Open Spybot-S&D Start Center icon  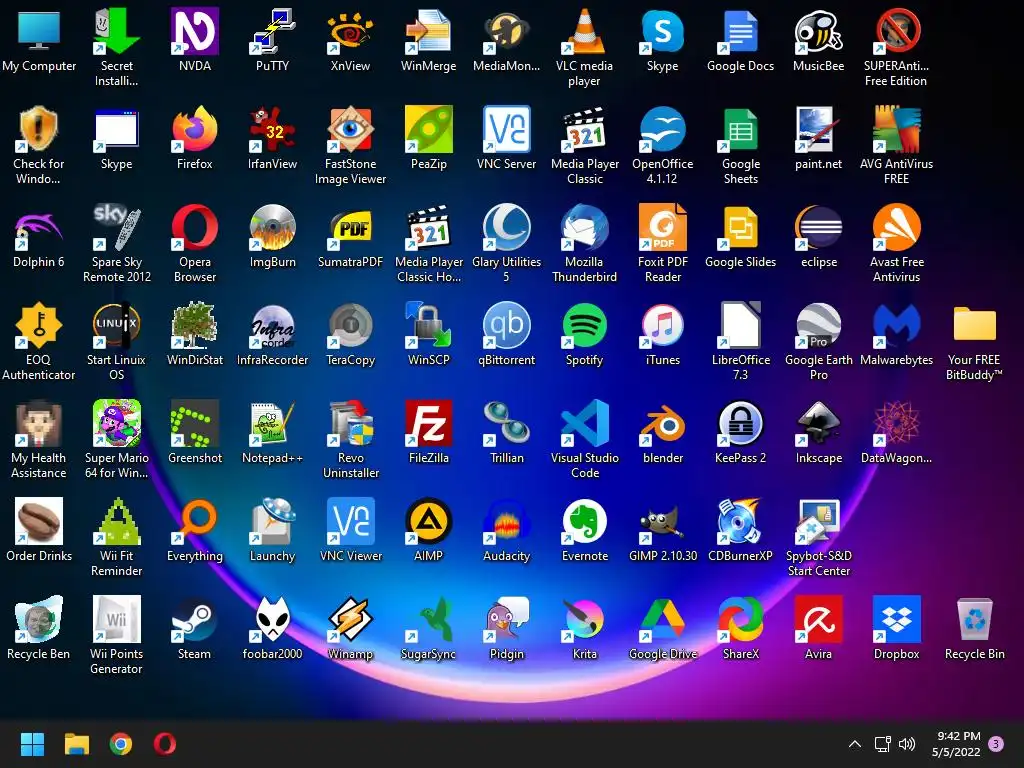818,521
